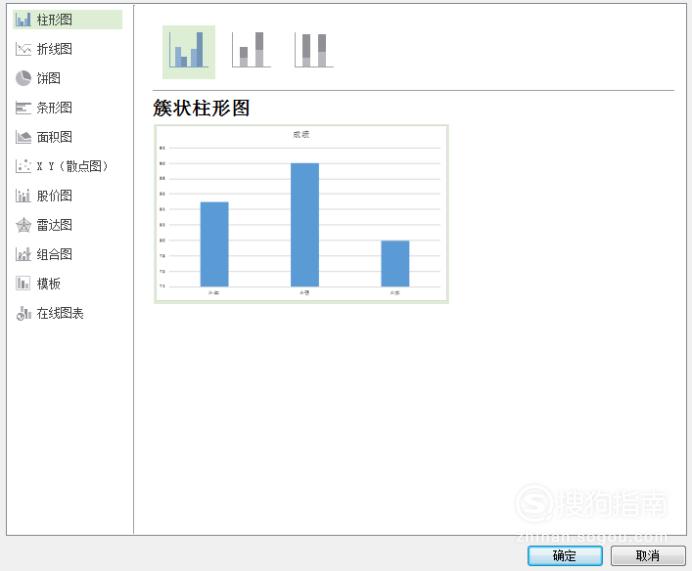692x571 pixels.
Task: Click the 雷达图 label text
Action: 54,225
